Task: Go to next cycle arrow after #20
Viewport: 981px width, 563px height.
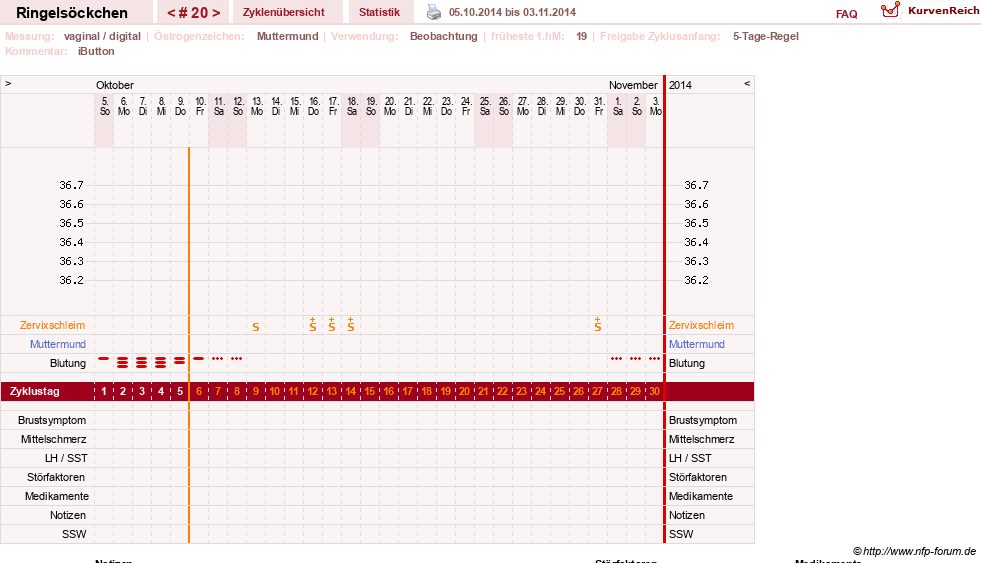Action: (x=216, y=13)
